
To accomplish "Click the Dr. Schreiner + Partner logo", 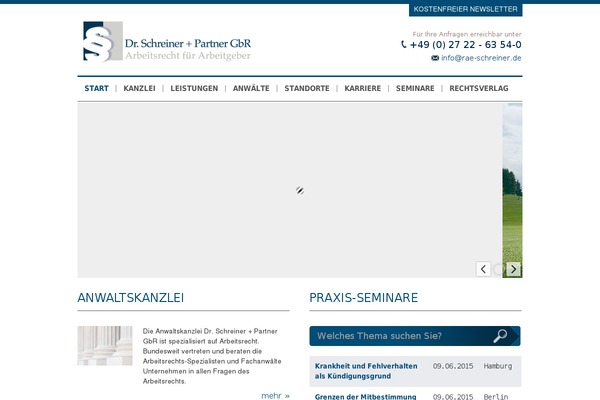I will point(167,41).
